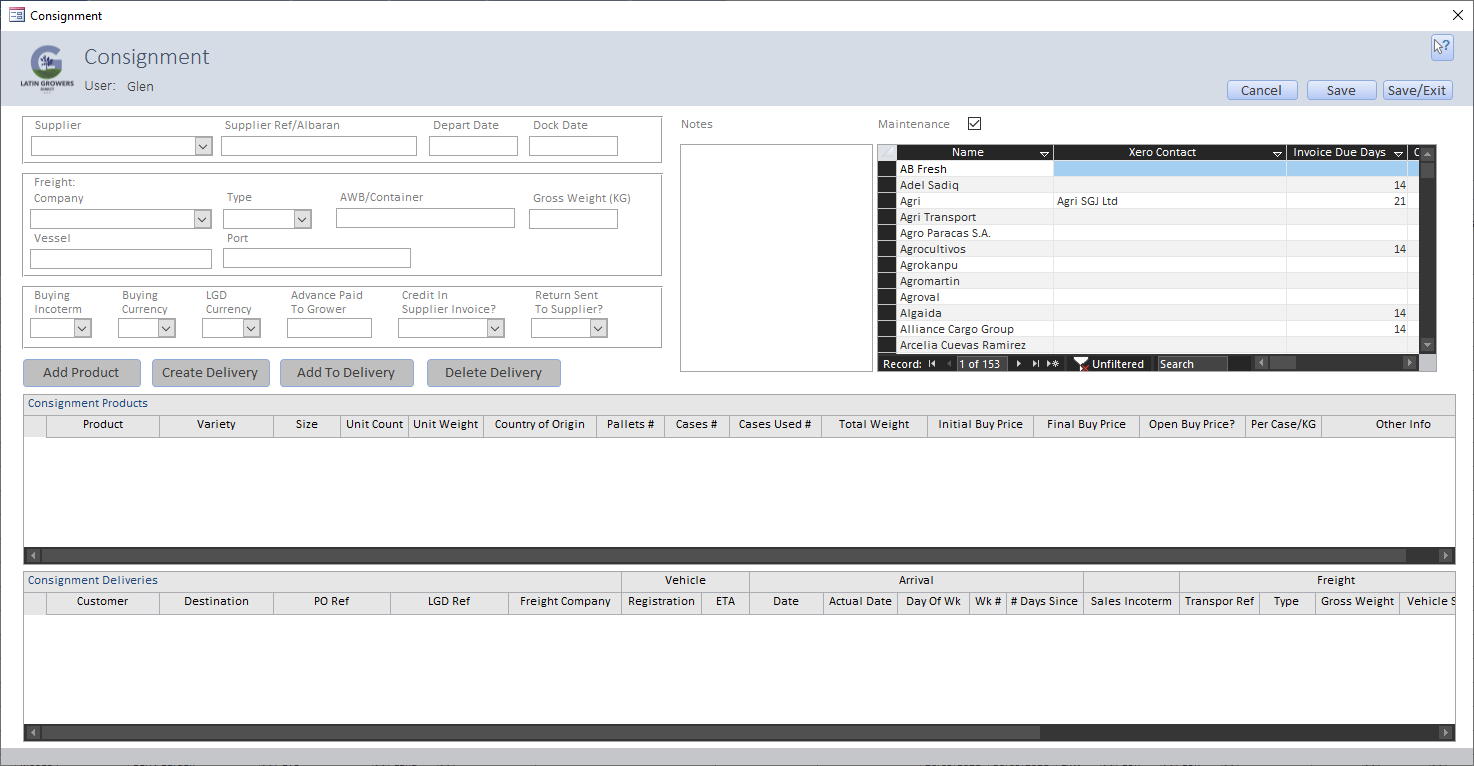
Task: Jump to last record in supplier navigator
Action: (1036, 364)
